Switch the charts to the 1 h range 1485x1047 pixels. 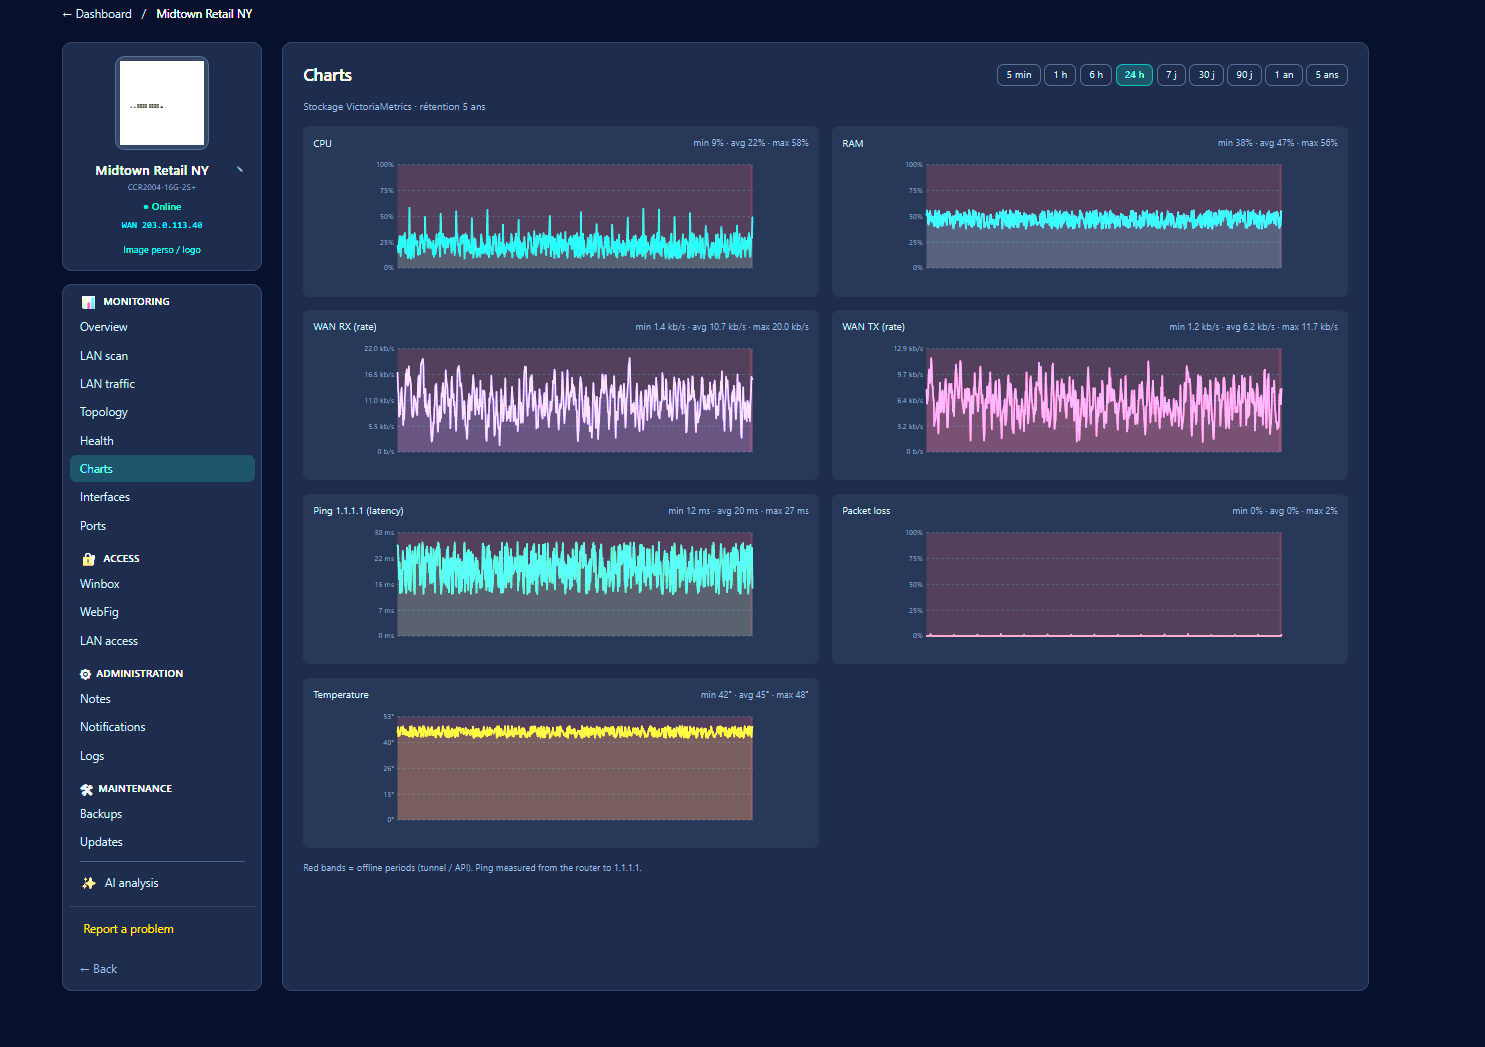click(1060, 75)
